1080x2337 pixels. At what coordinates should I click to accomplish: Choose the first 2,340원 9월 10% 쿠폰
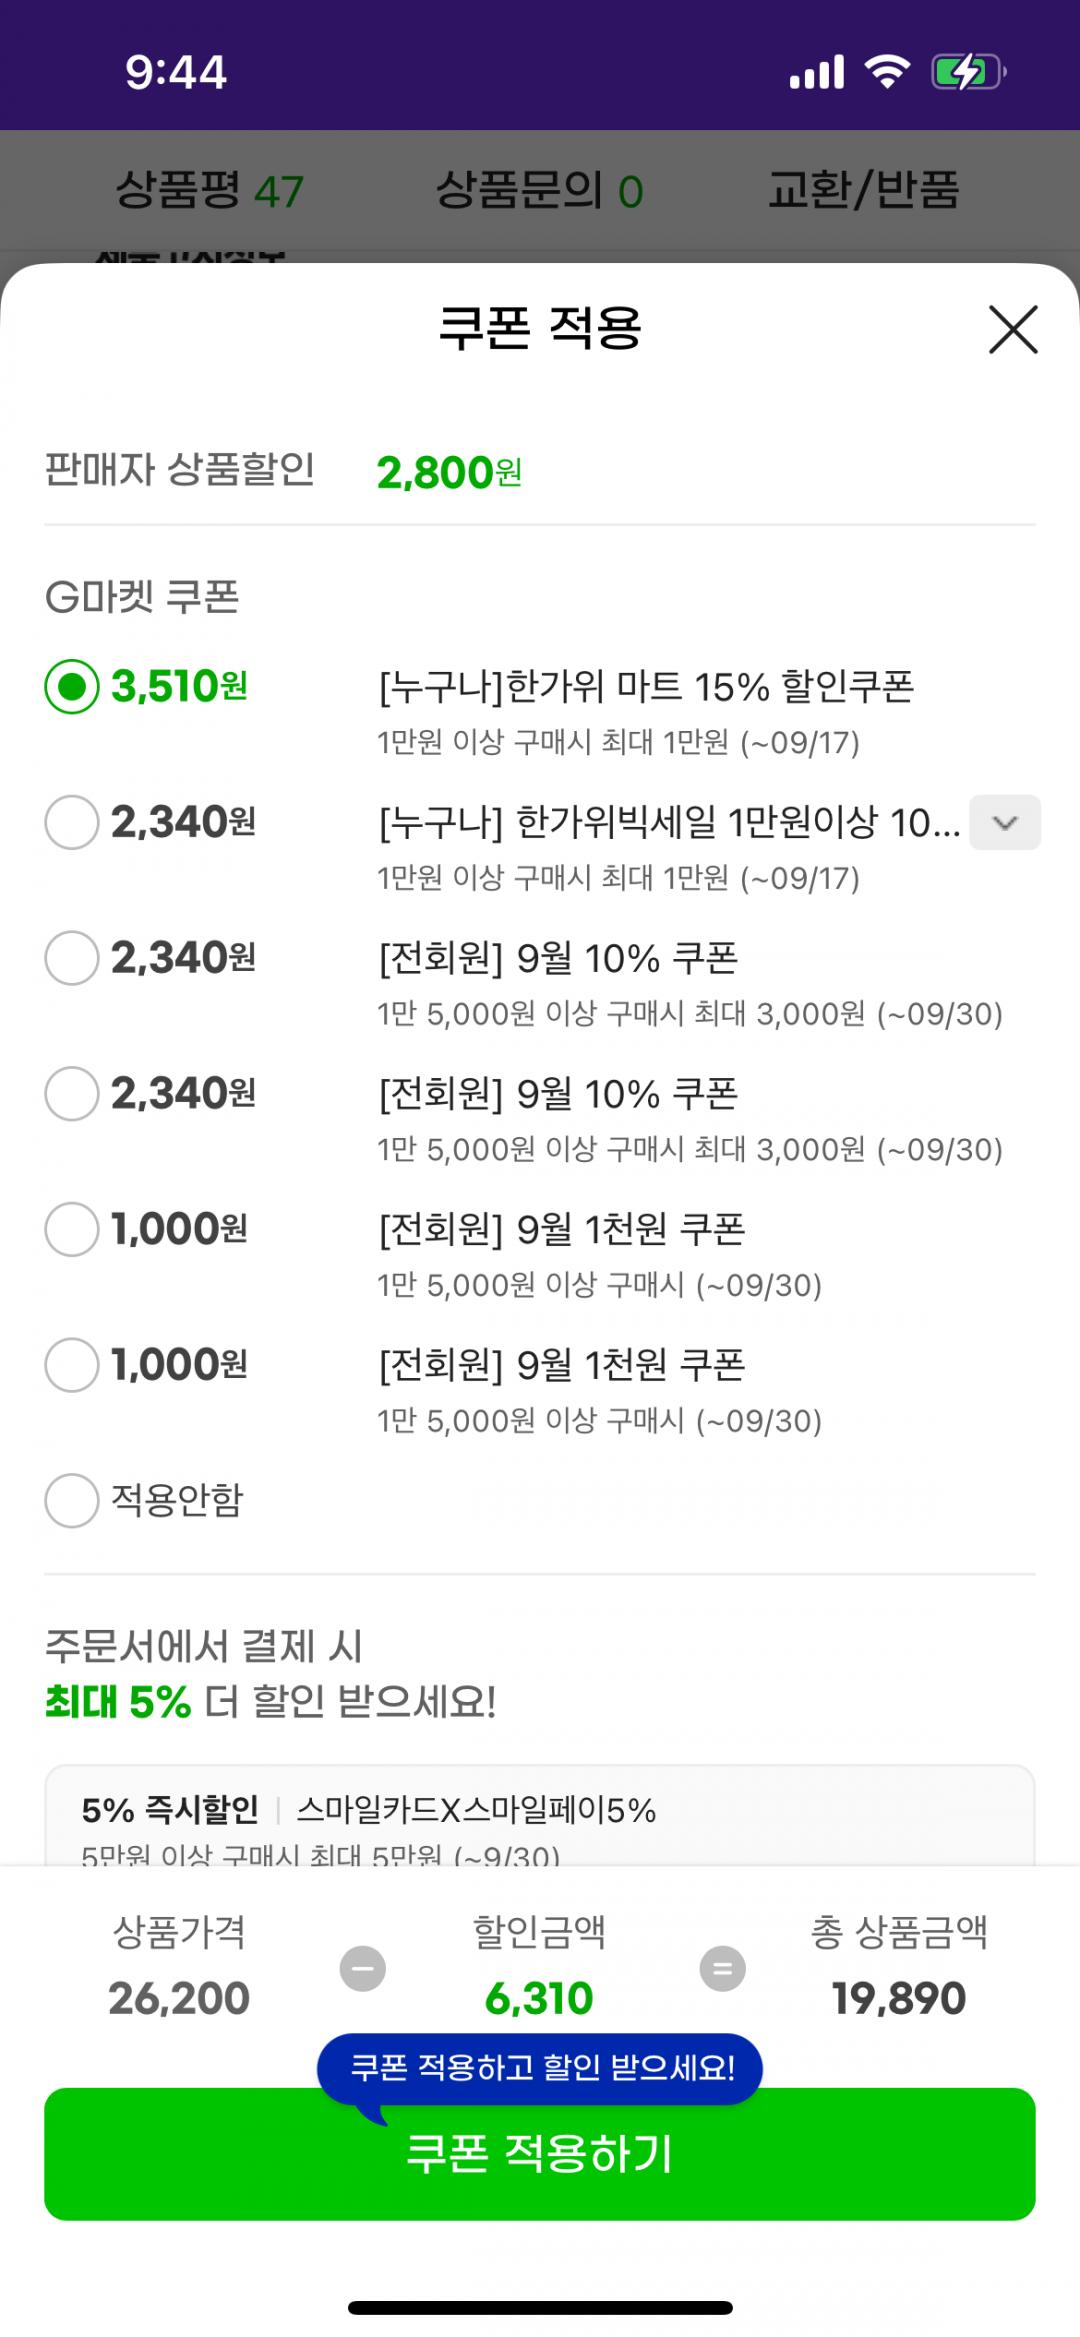click(x=72, y=958)
